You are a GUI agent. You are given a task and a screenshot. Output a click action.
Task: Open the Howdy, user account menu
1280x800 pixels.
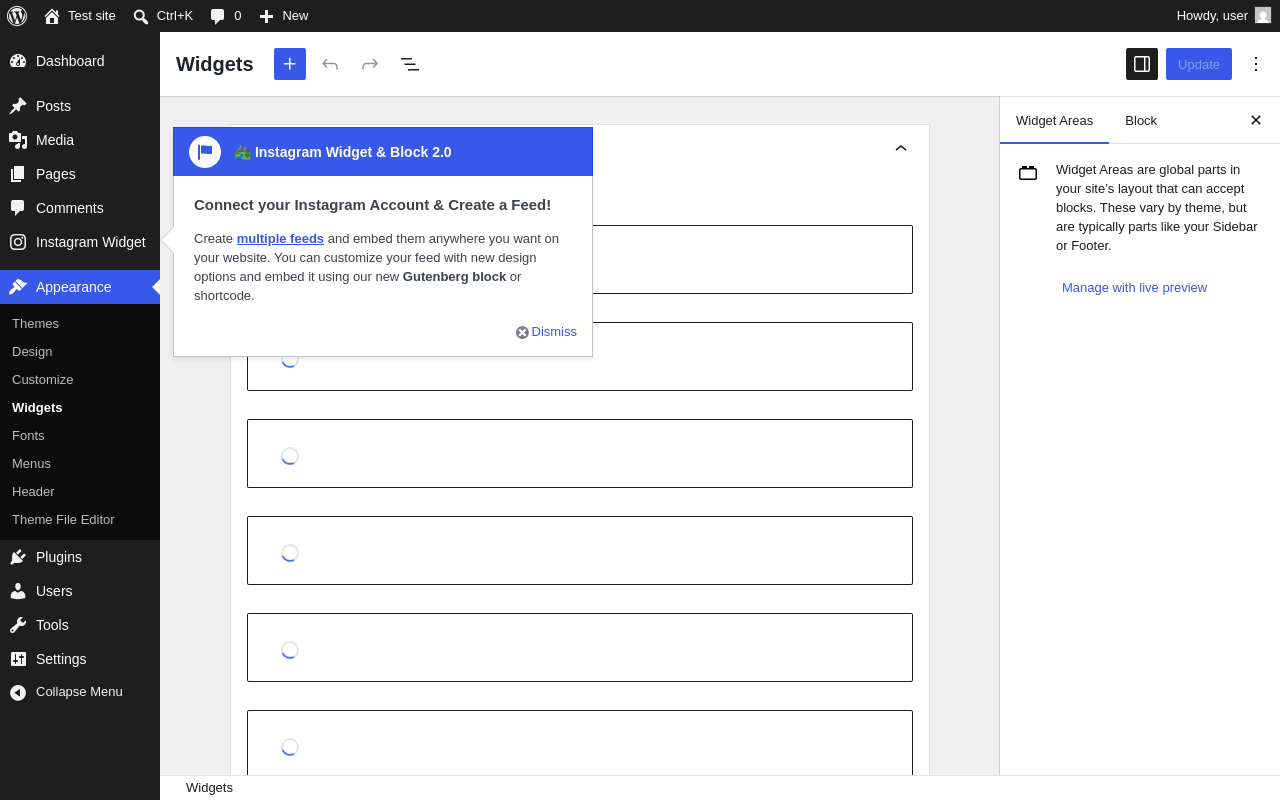1224,16
